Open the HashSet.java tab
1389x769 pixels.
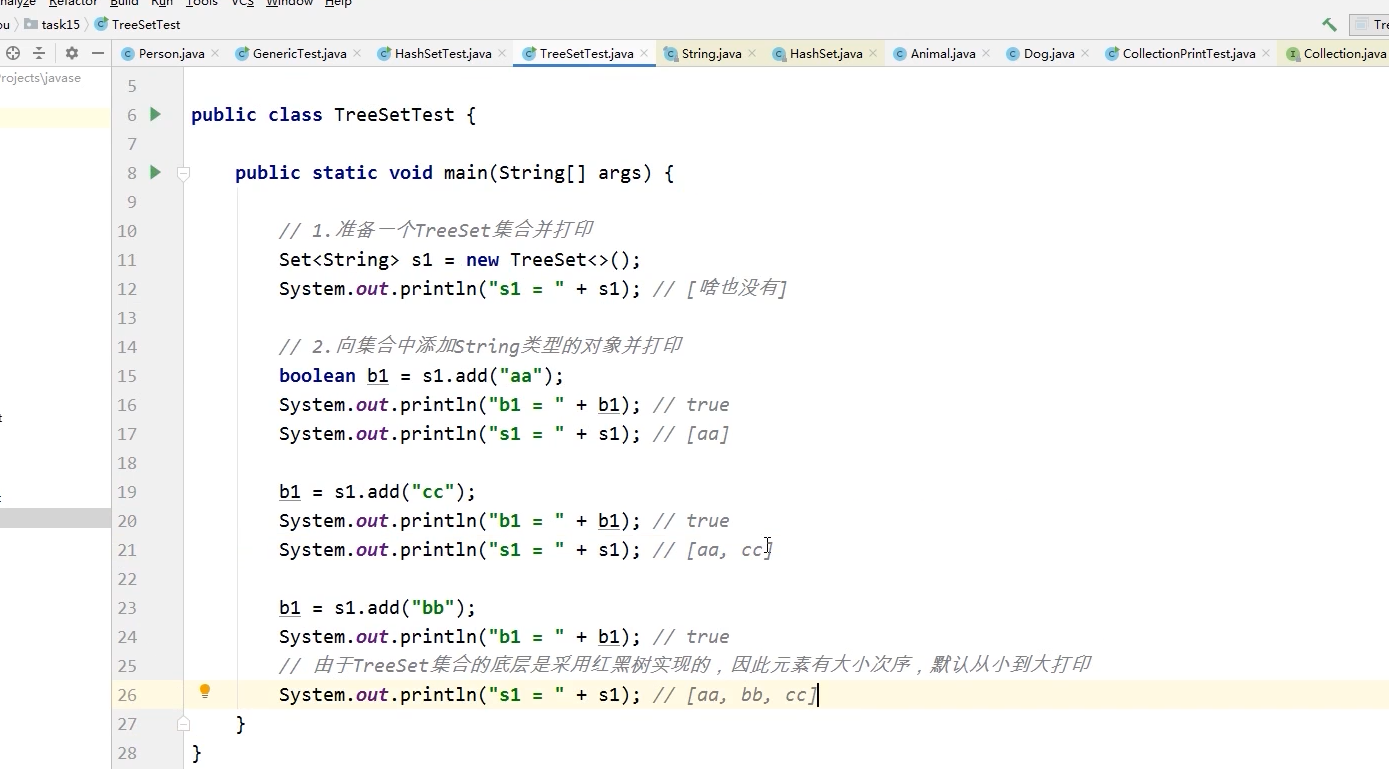[x=826, y=54]
